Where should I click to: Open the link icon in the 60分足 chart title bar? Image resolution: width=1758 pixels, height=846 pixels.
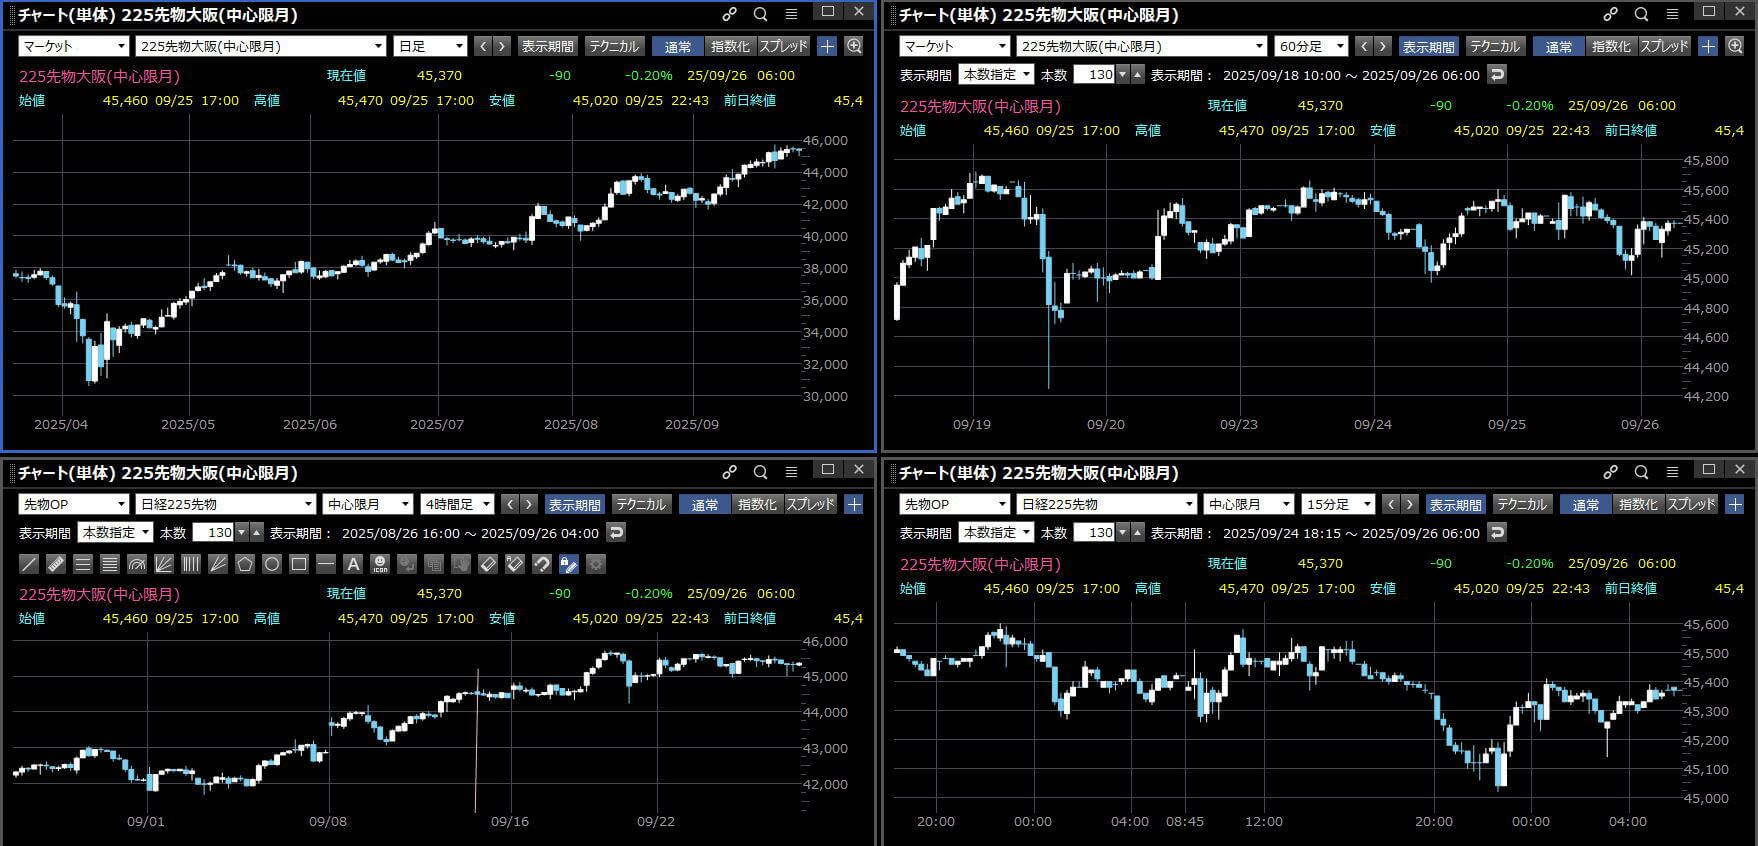[1610, 14]
